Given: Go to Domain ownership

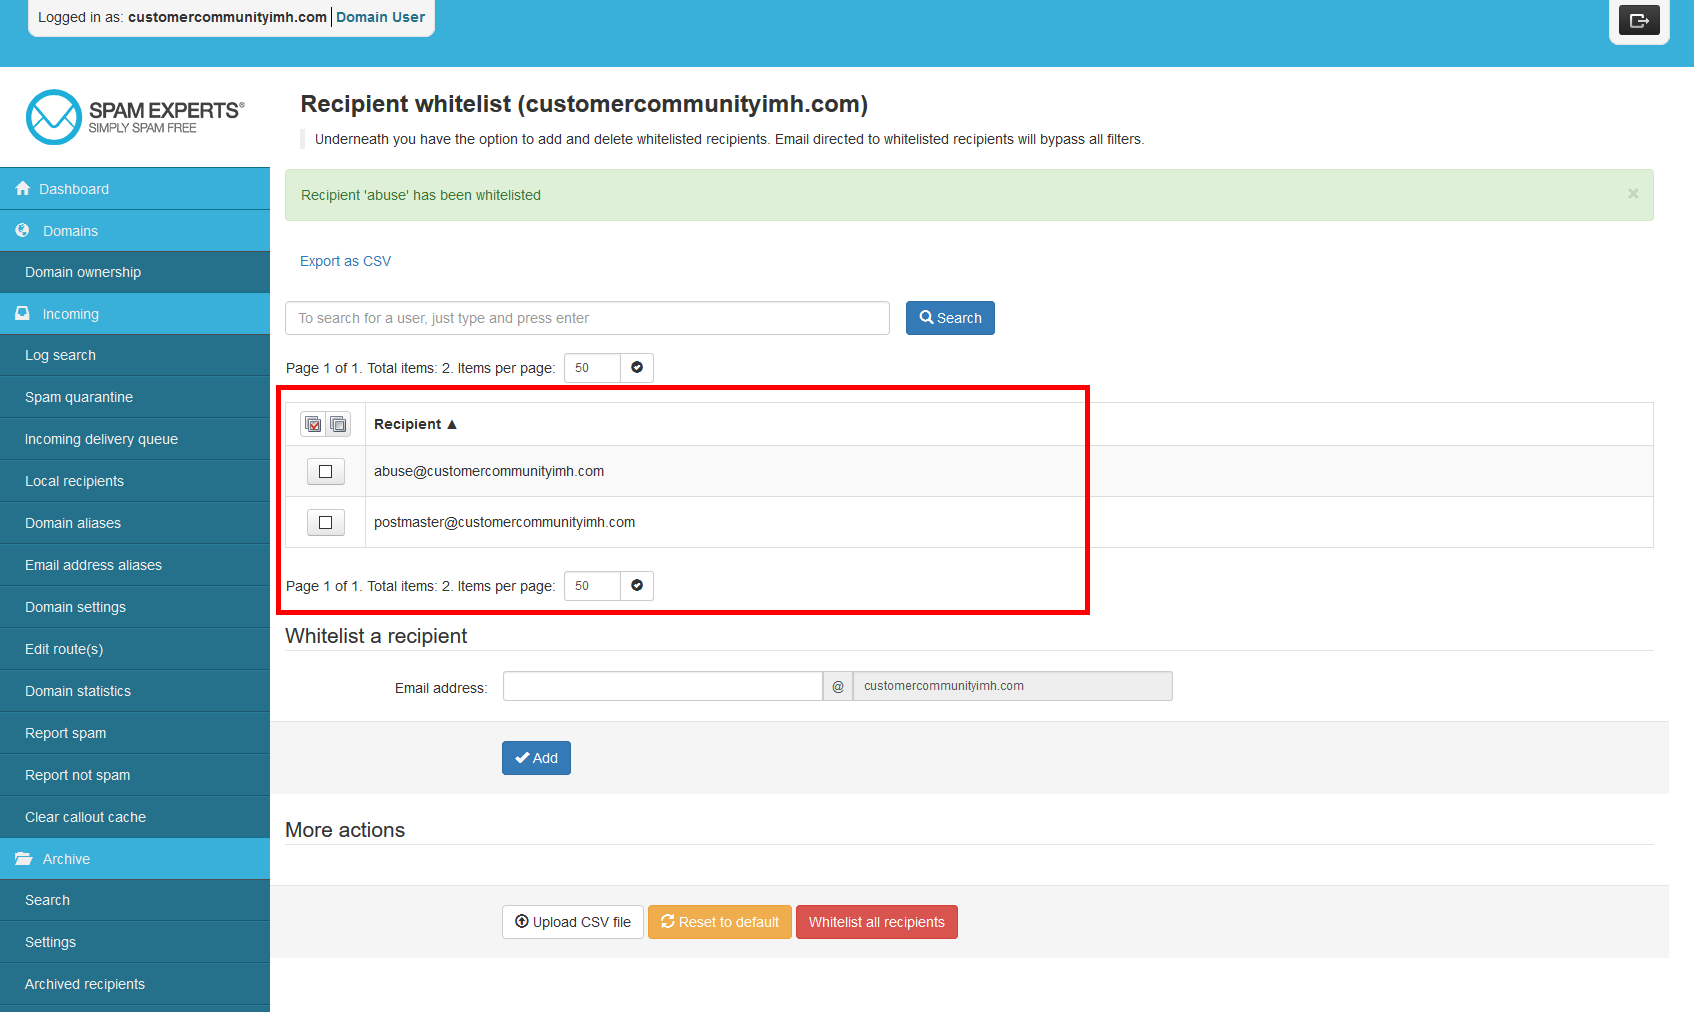Looking at the screenshot, I should tap(135, 272).
